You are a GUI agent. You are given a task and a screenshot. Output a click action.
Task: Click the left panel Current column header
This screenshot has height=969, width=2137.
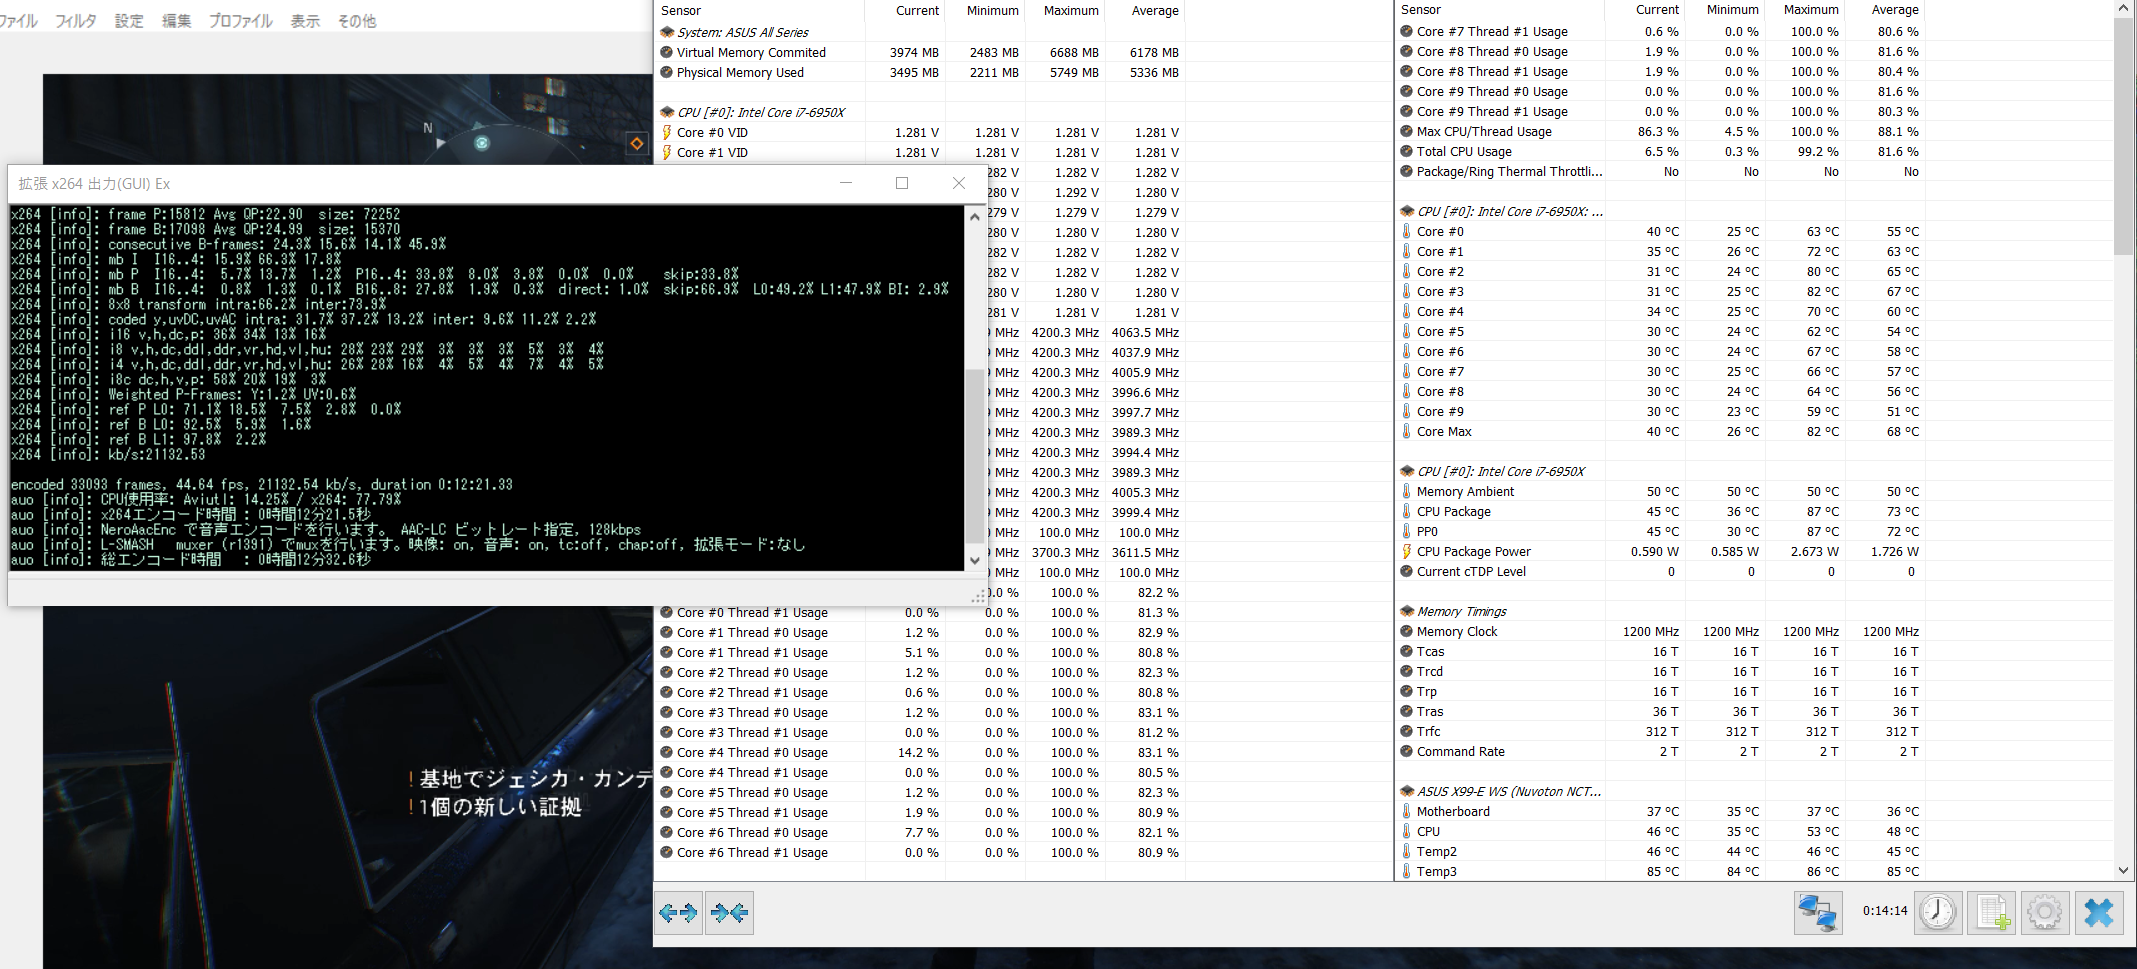(905, 10)
